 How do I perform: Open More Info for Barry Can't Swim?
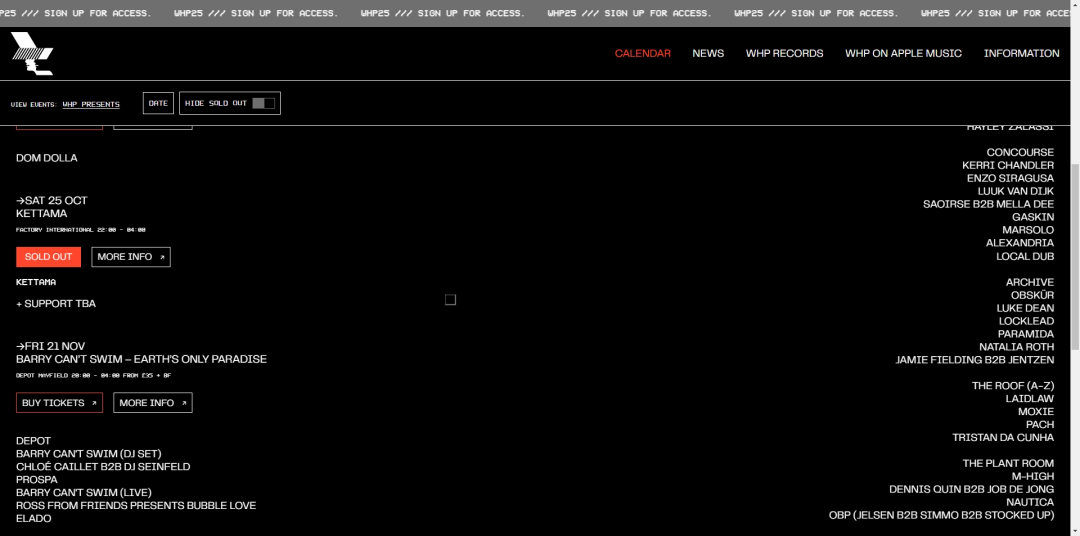[x=153, y=403]
